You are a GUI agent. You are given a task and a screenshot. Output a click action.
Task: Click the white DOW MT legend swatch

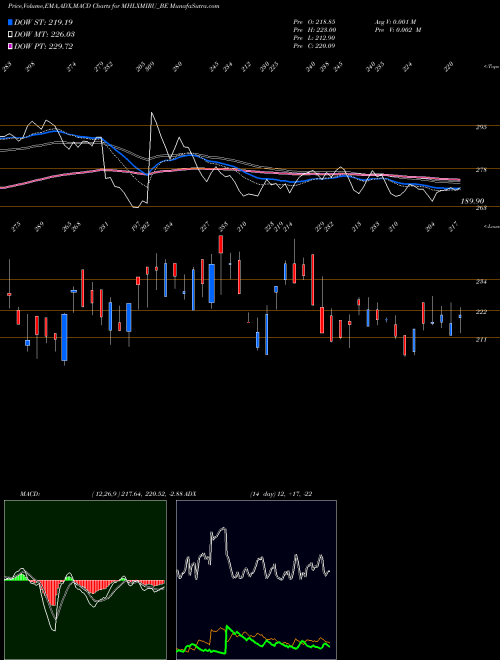click(10, 34)
